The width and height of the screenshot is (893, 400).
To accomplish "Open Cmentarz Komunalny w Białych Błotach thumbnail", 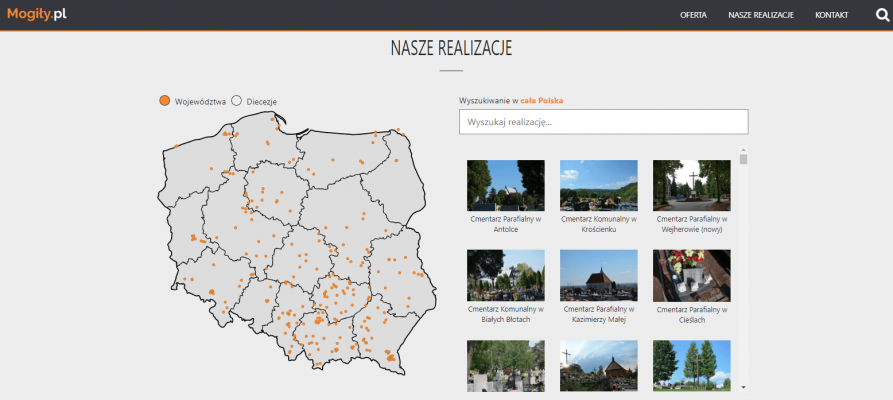I will [505, 275].
